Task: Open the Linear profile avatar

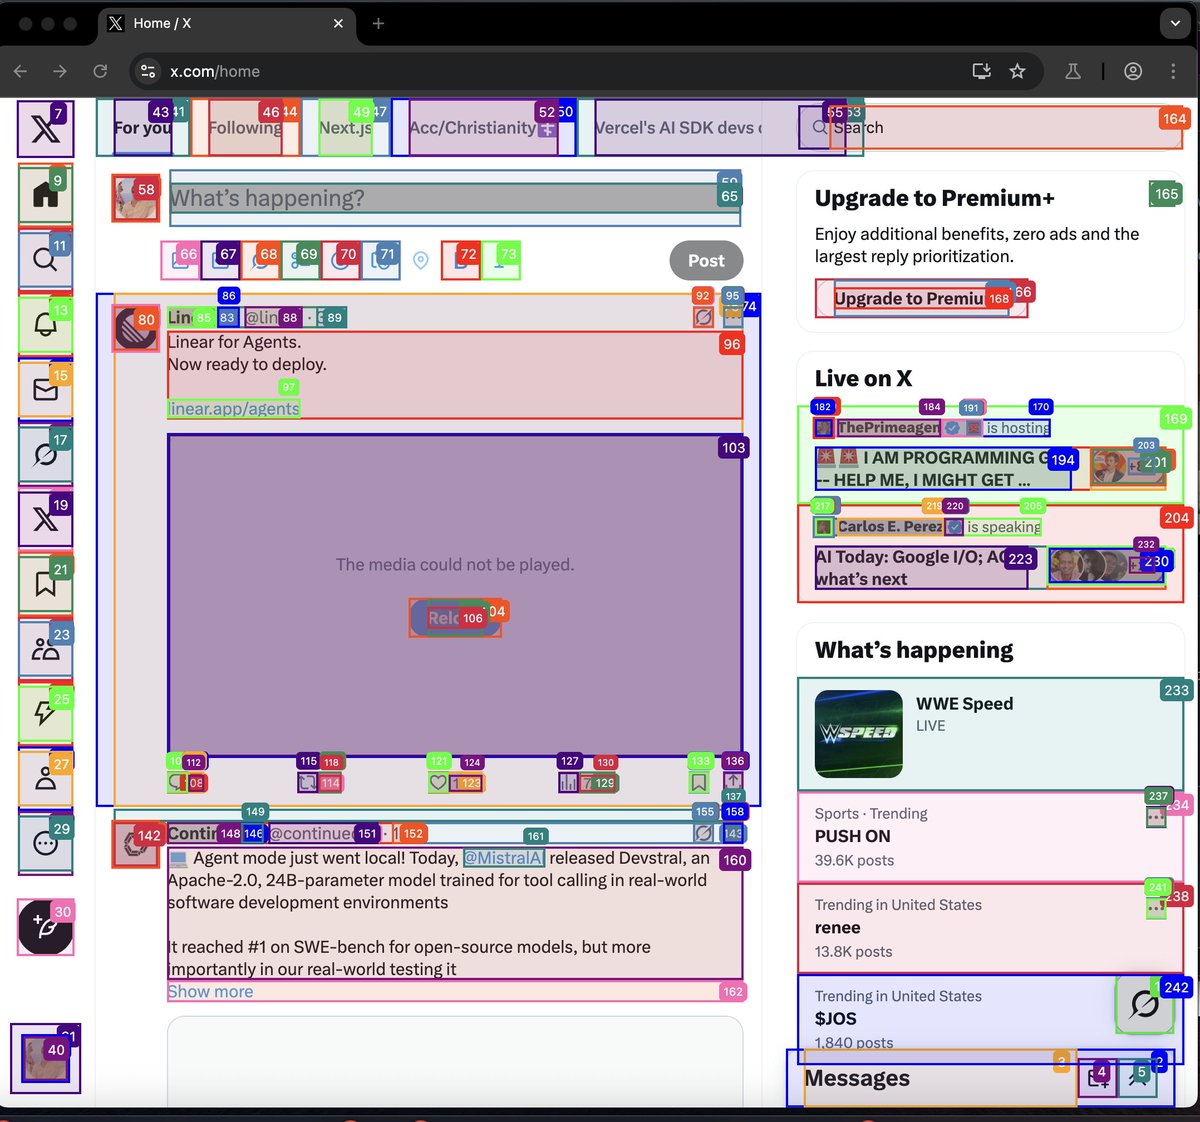Action: pos(136,328)
